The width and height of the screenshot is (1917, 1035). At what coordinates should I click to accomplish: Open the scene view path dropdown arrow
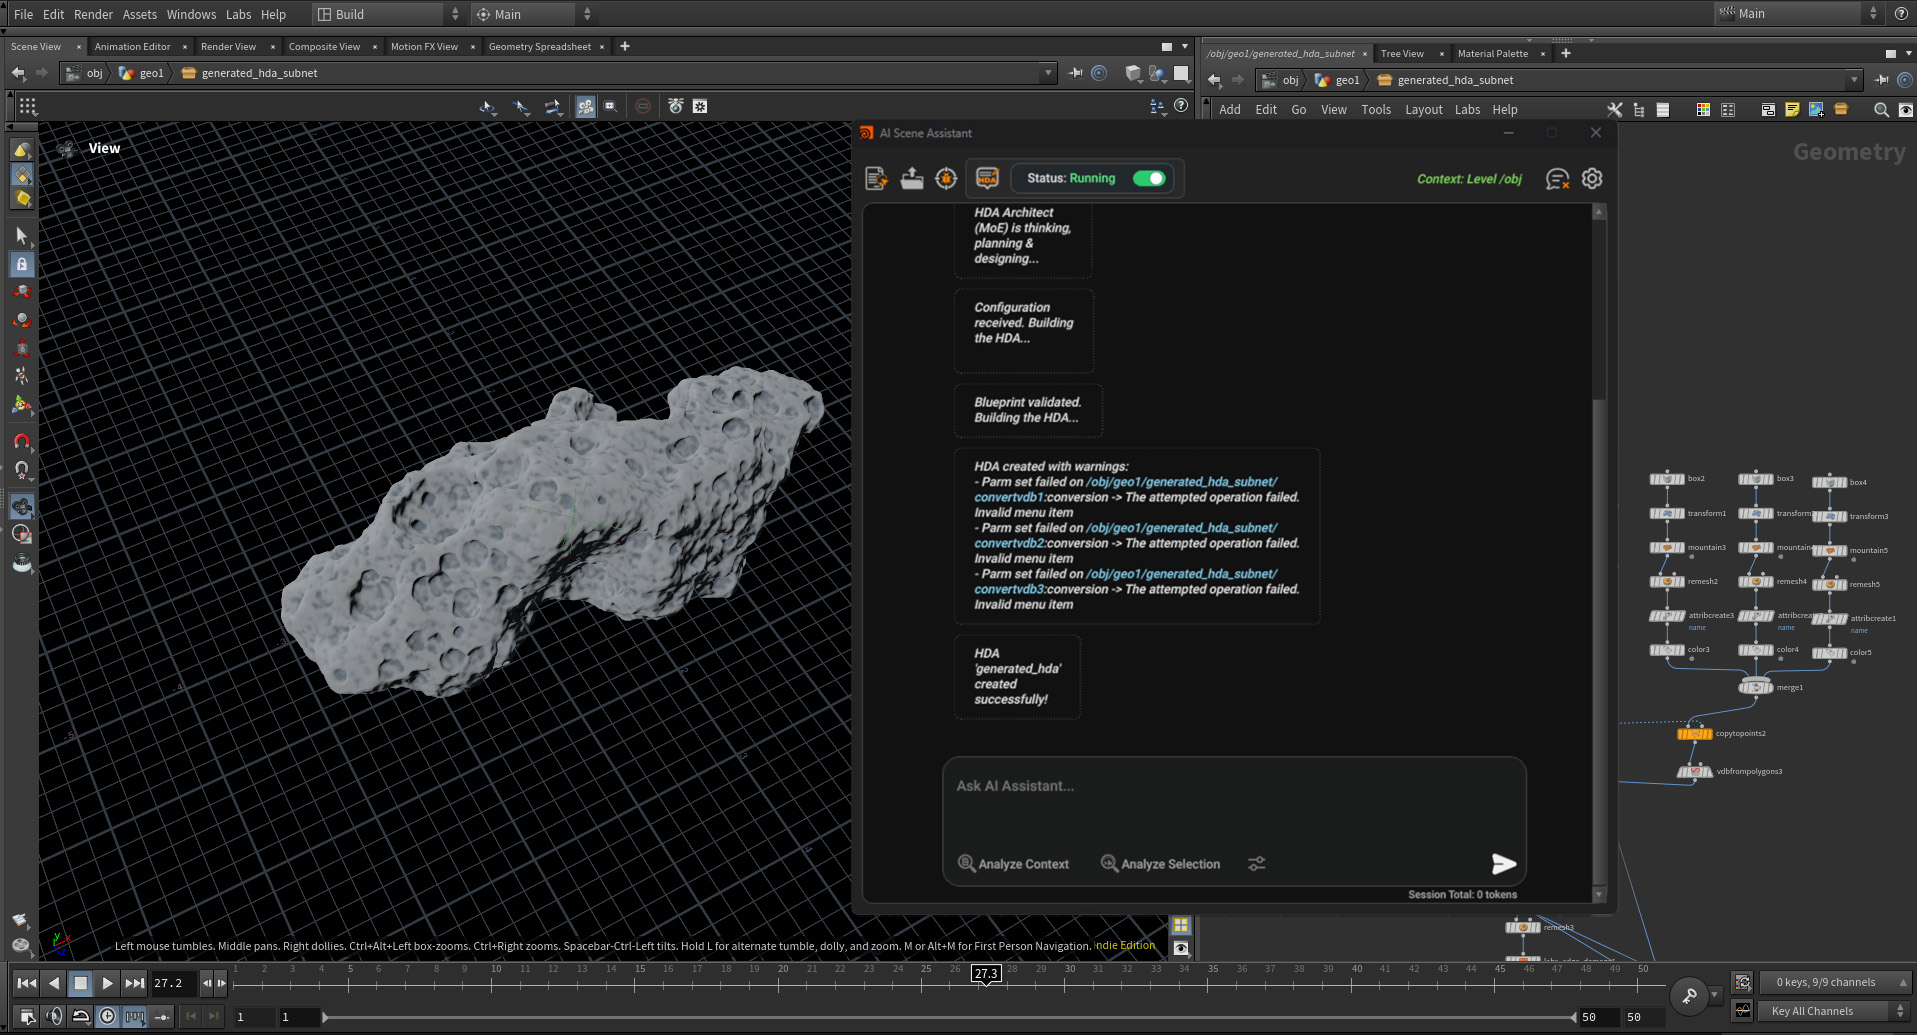point(1048,73)
